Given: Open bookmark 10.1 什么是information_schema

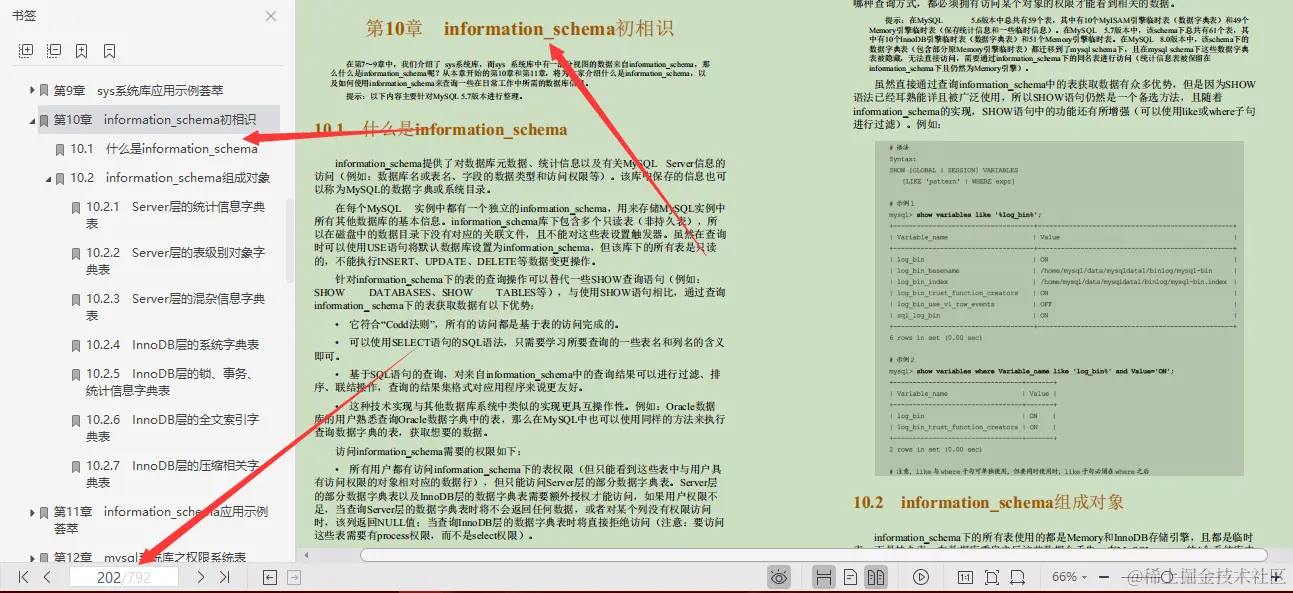Looking at the screenshot, I should [x=164, y=149].
